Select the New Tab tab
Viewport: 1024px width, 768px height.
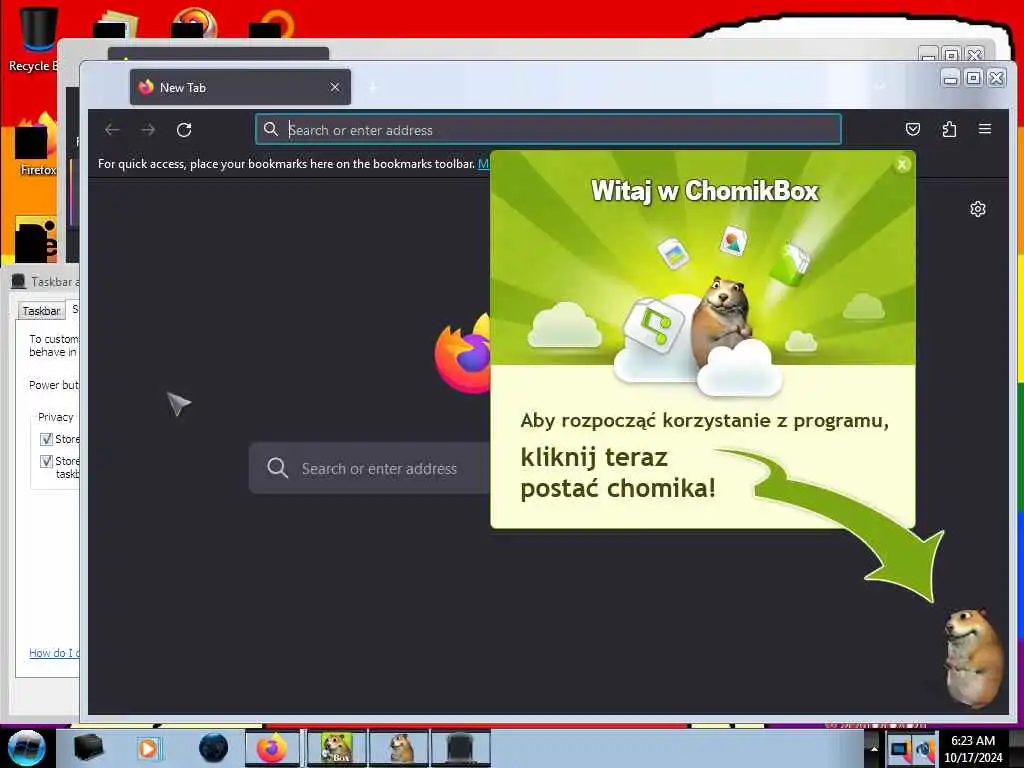point(240,87)
